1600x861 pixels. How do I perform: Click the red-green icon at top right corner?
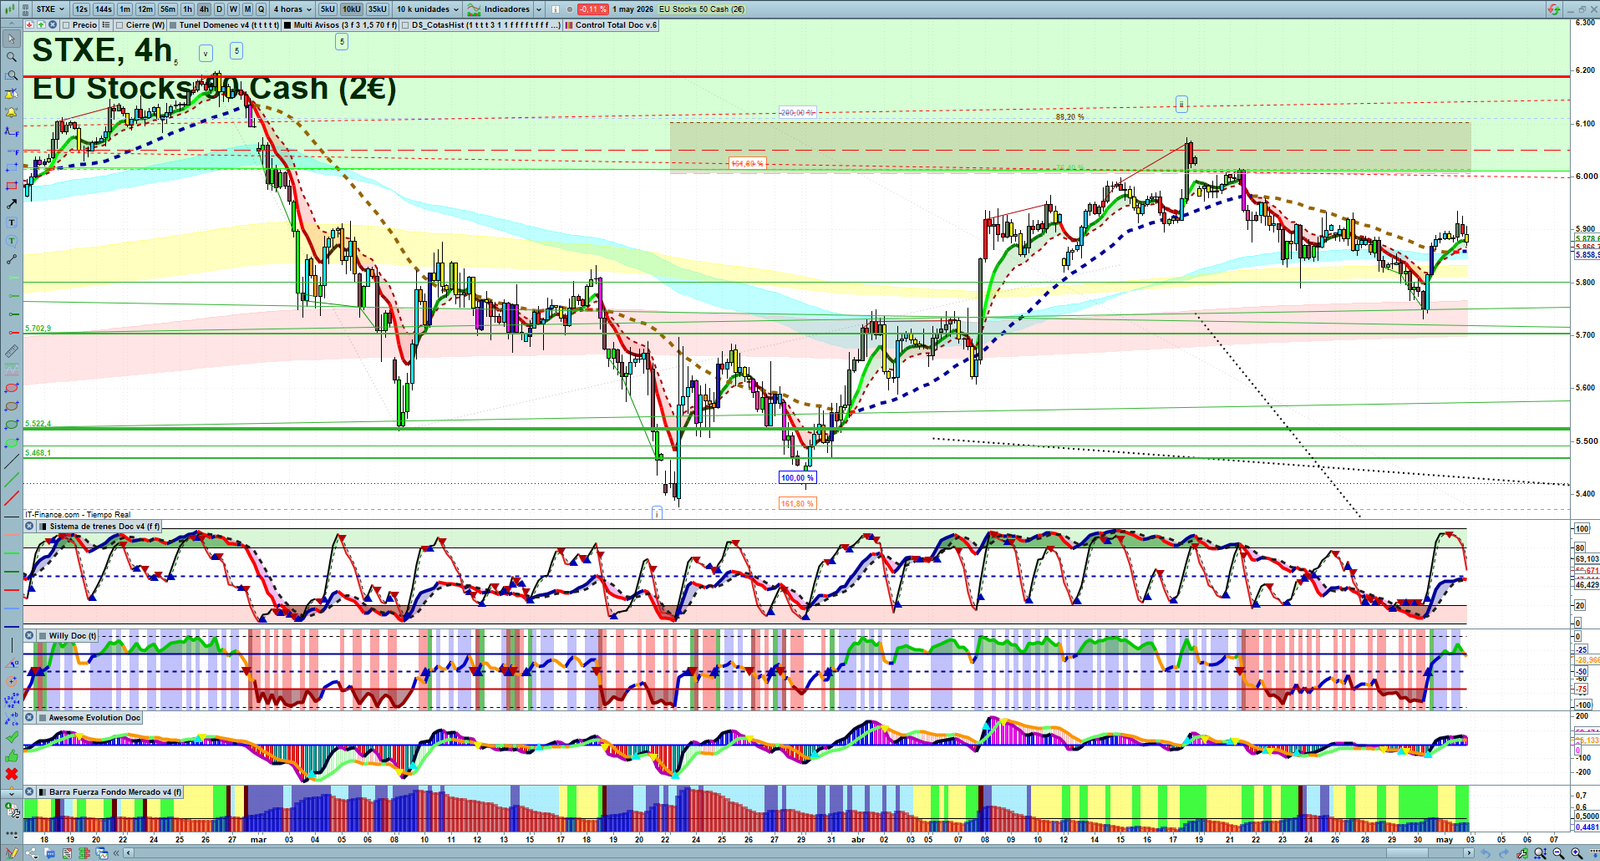click(x=1554, y=9)
